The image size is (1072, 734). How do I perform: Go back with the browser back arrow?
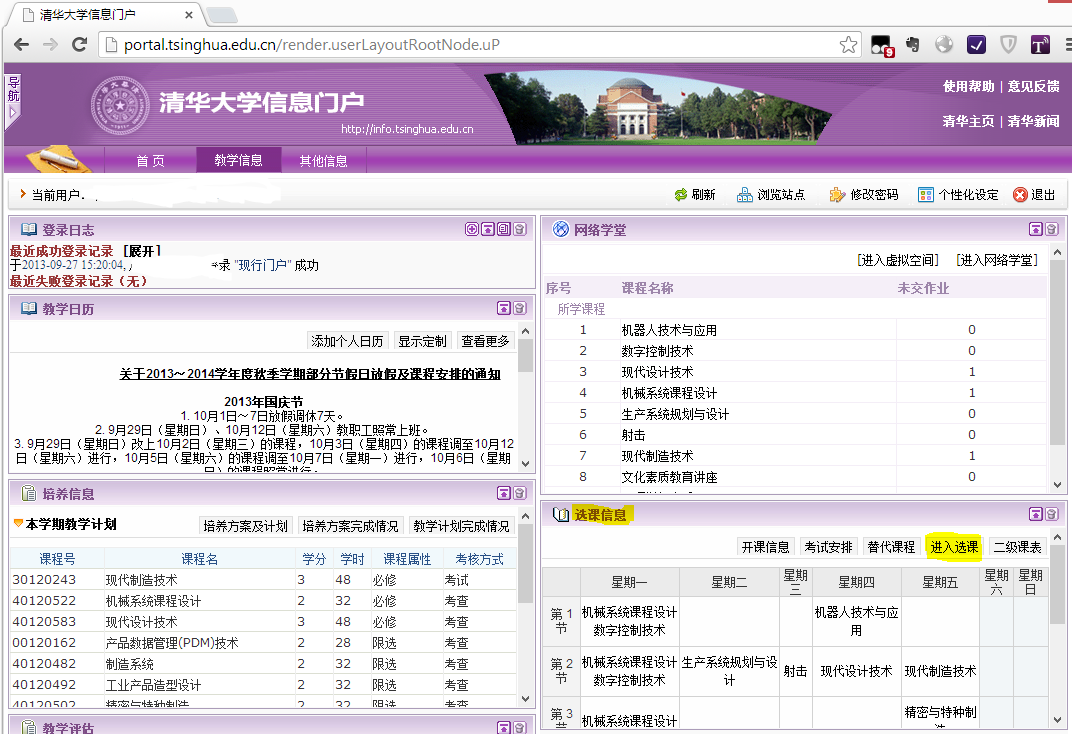[21, 45]
